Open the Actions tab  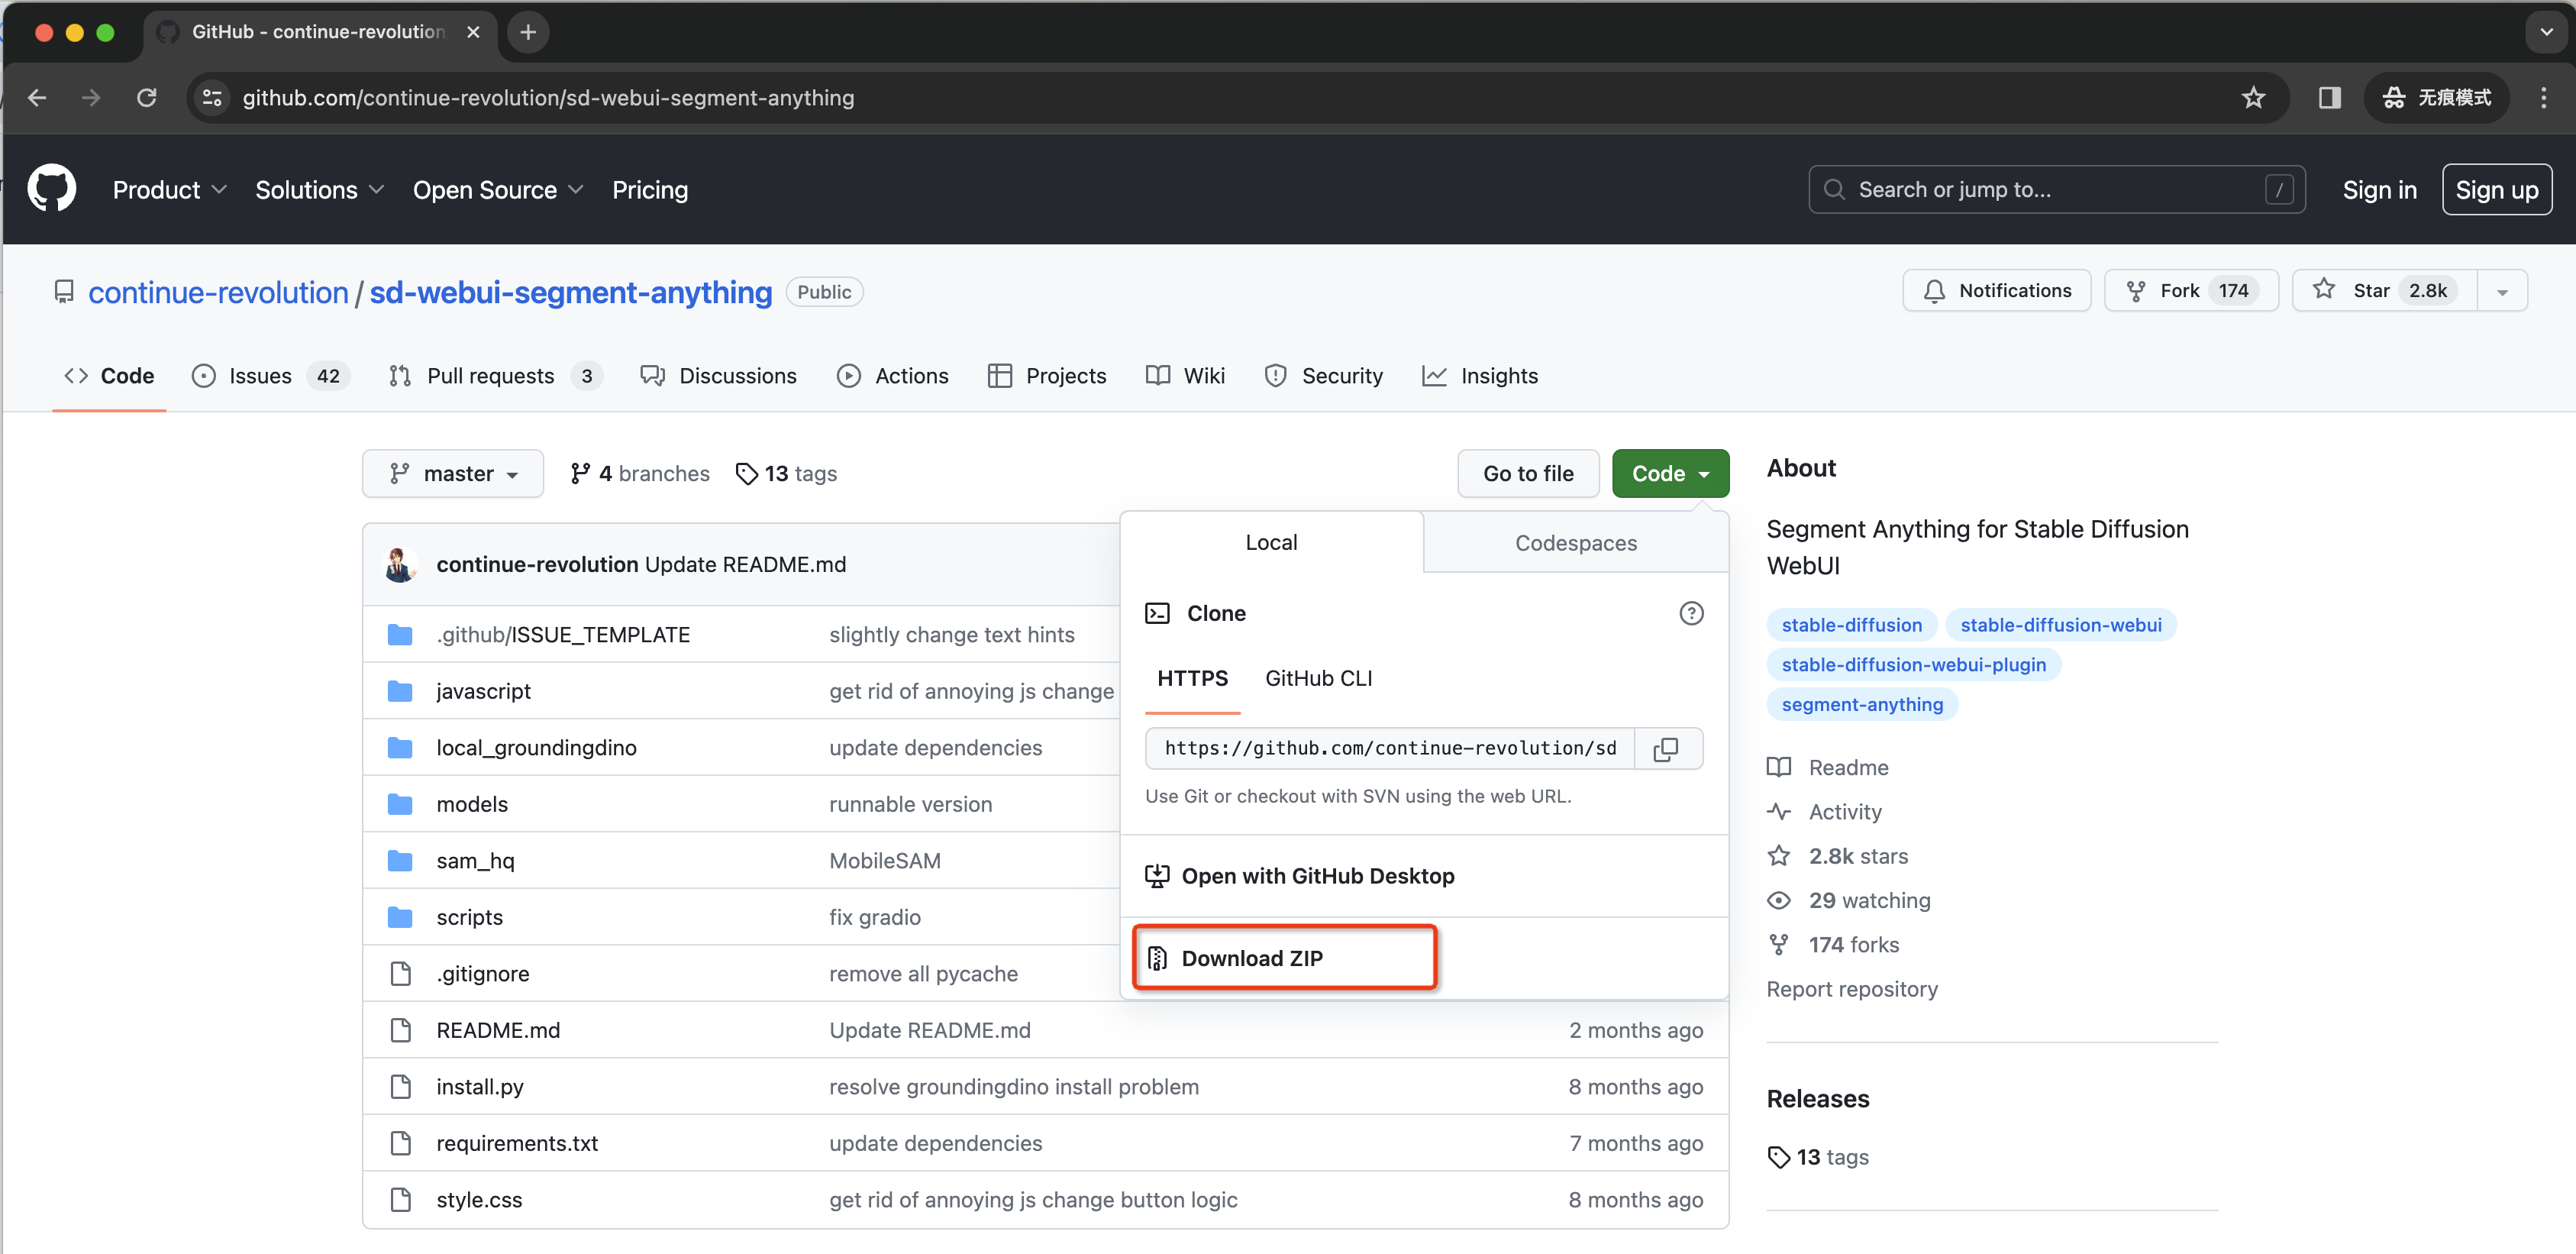pos(893,376)
